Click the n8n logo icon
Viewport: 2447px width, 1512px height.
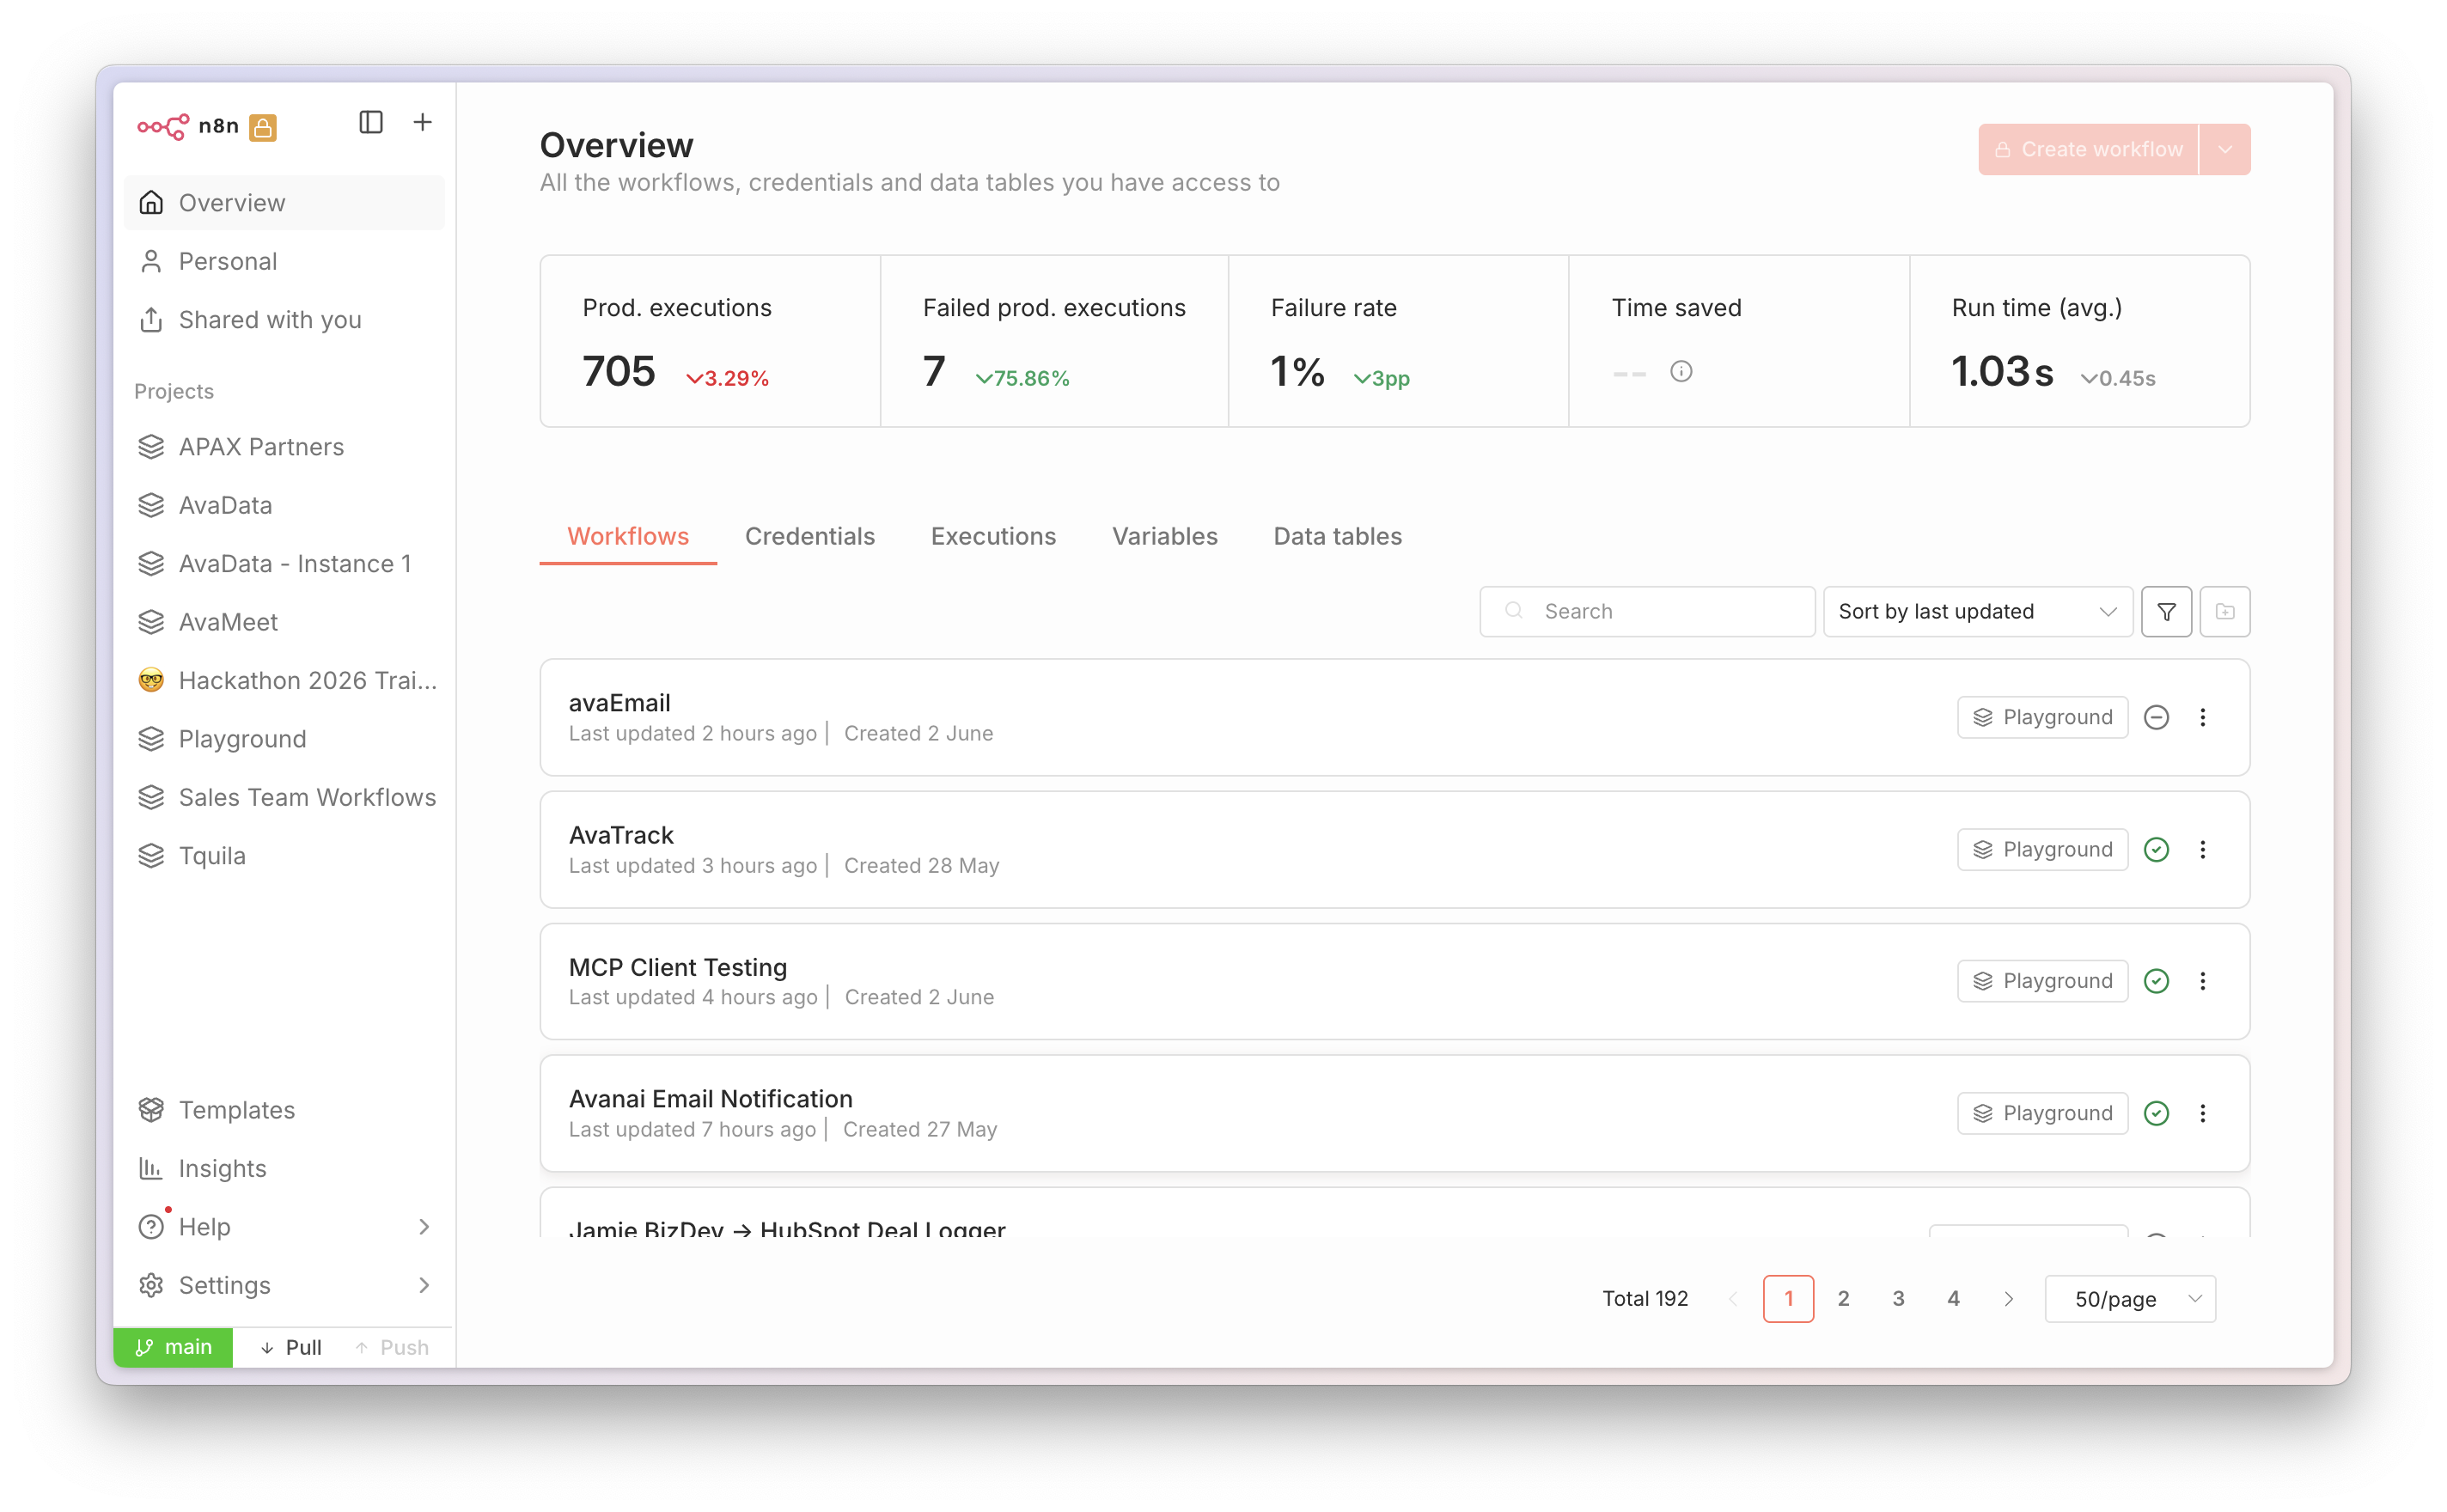point(163,126)
